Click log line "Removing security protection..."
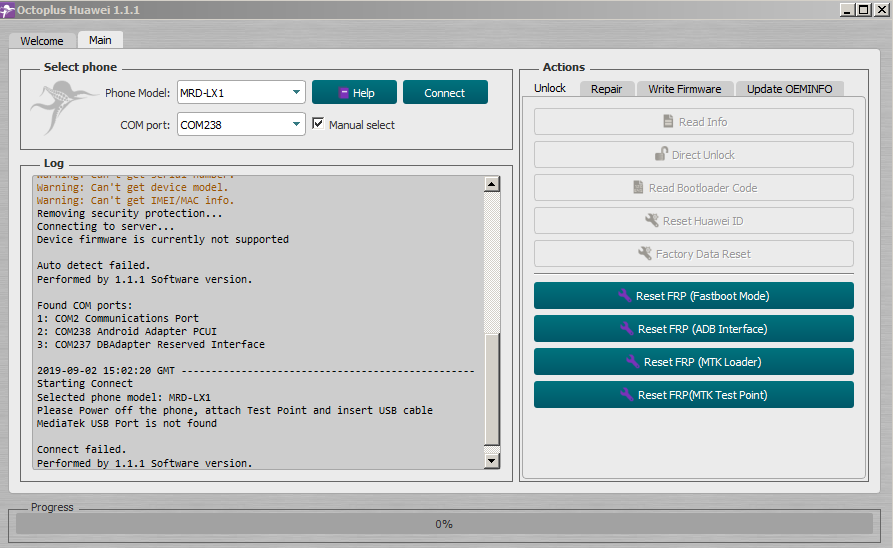Screen dimensions: 893x548 click(x=130, y=213)
